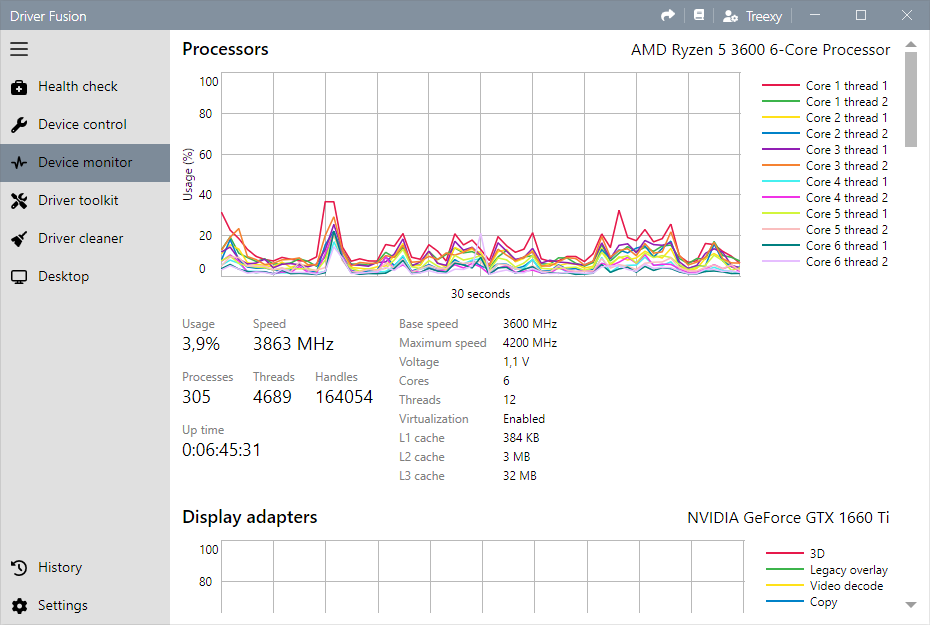The width and height of the screenshot is (930, 625).
Task: Click the user account icon next to Treexy
Action: (x=730, y=16)
